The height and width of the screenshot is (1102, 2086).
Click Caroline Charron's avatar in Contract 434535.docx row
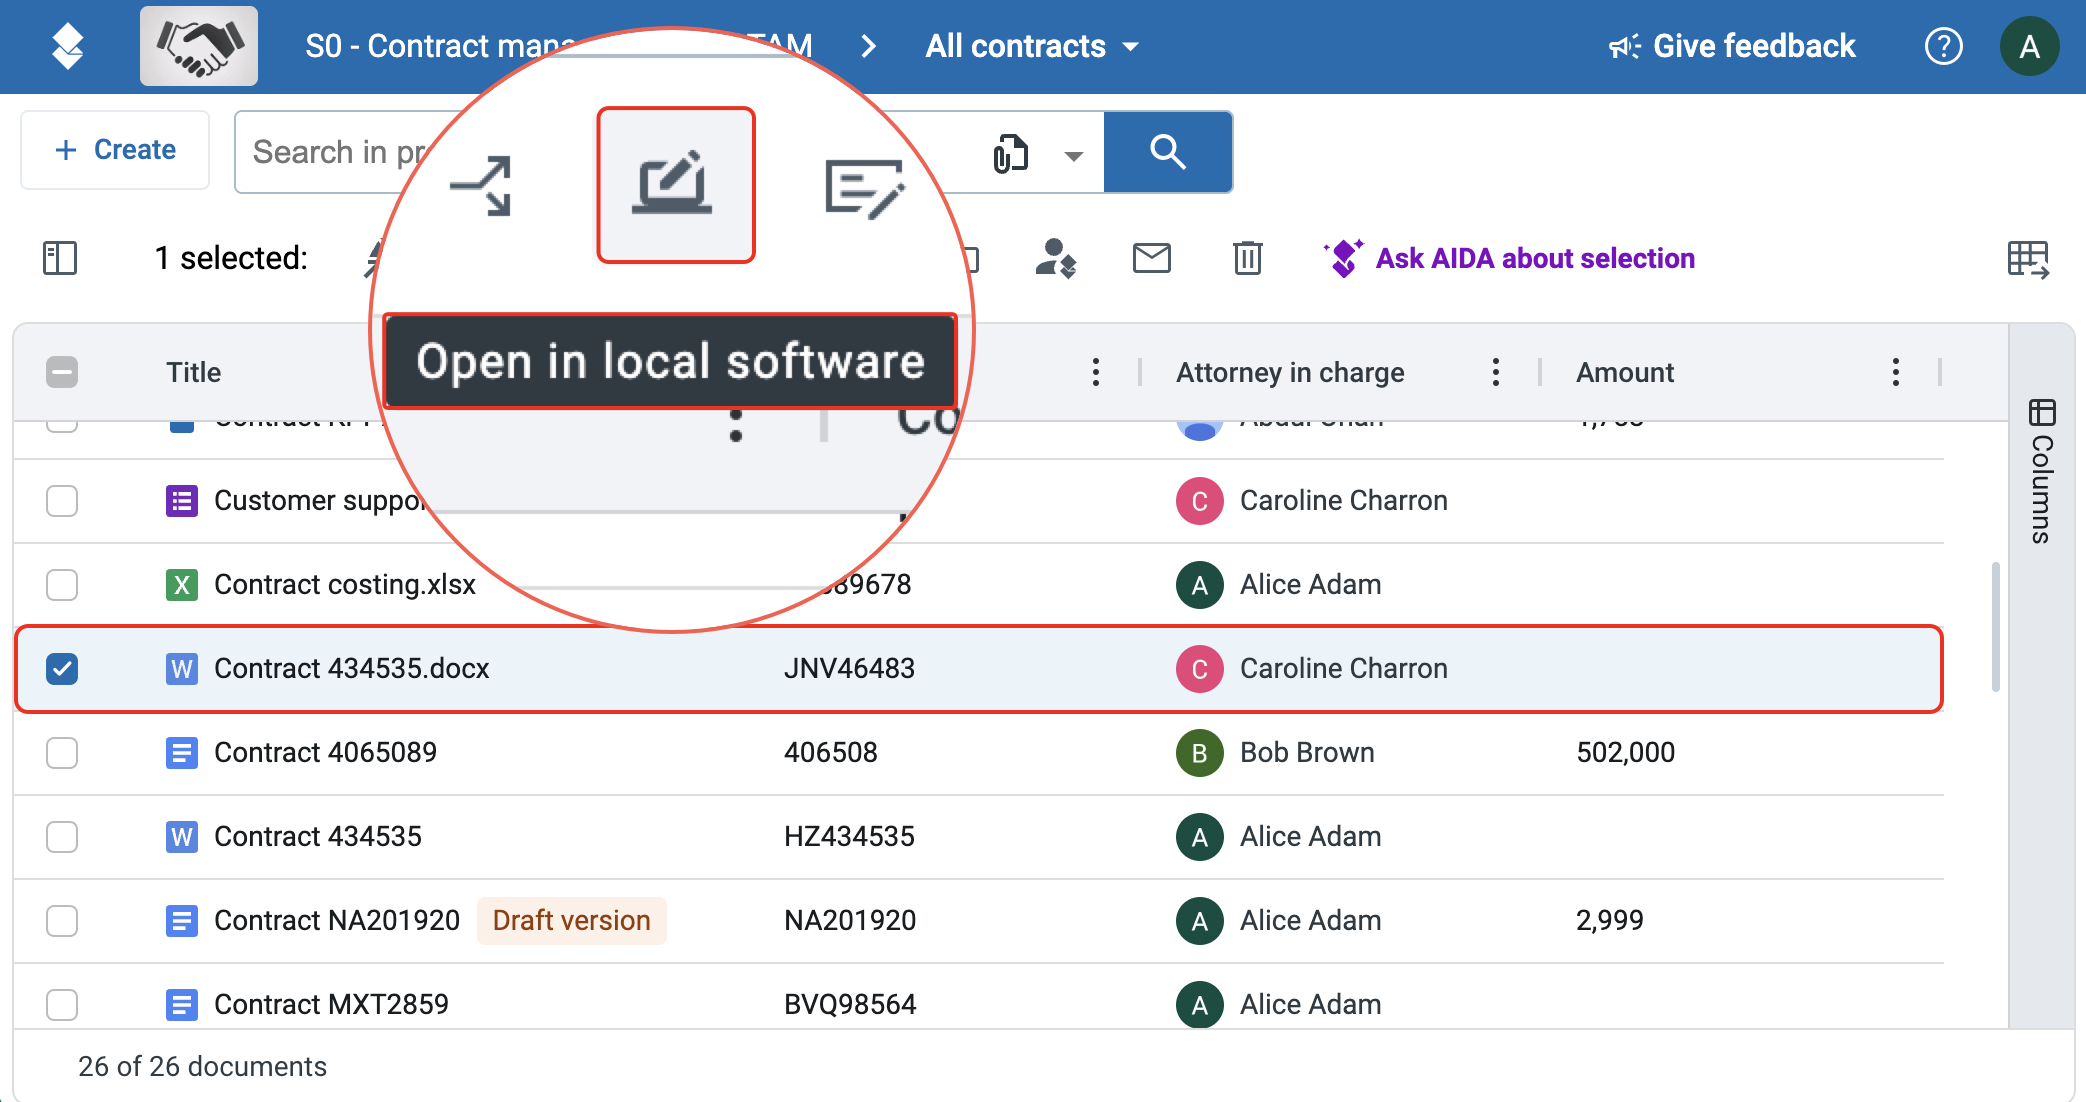tap(1200, 669)
